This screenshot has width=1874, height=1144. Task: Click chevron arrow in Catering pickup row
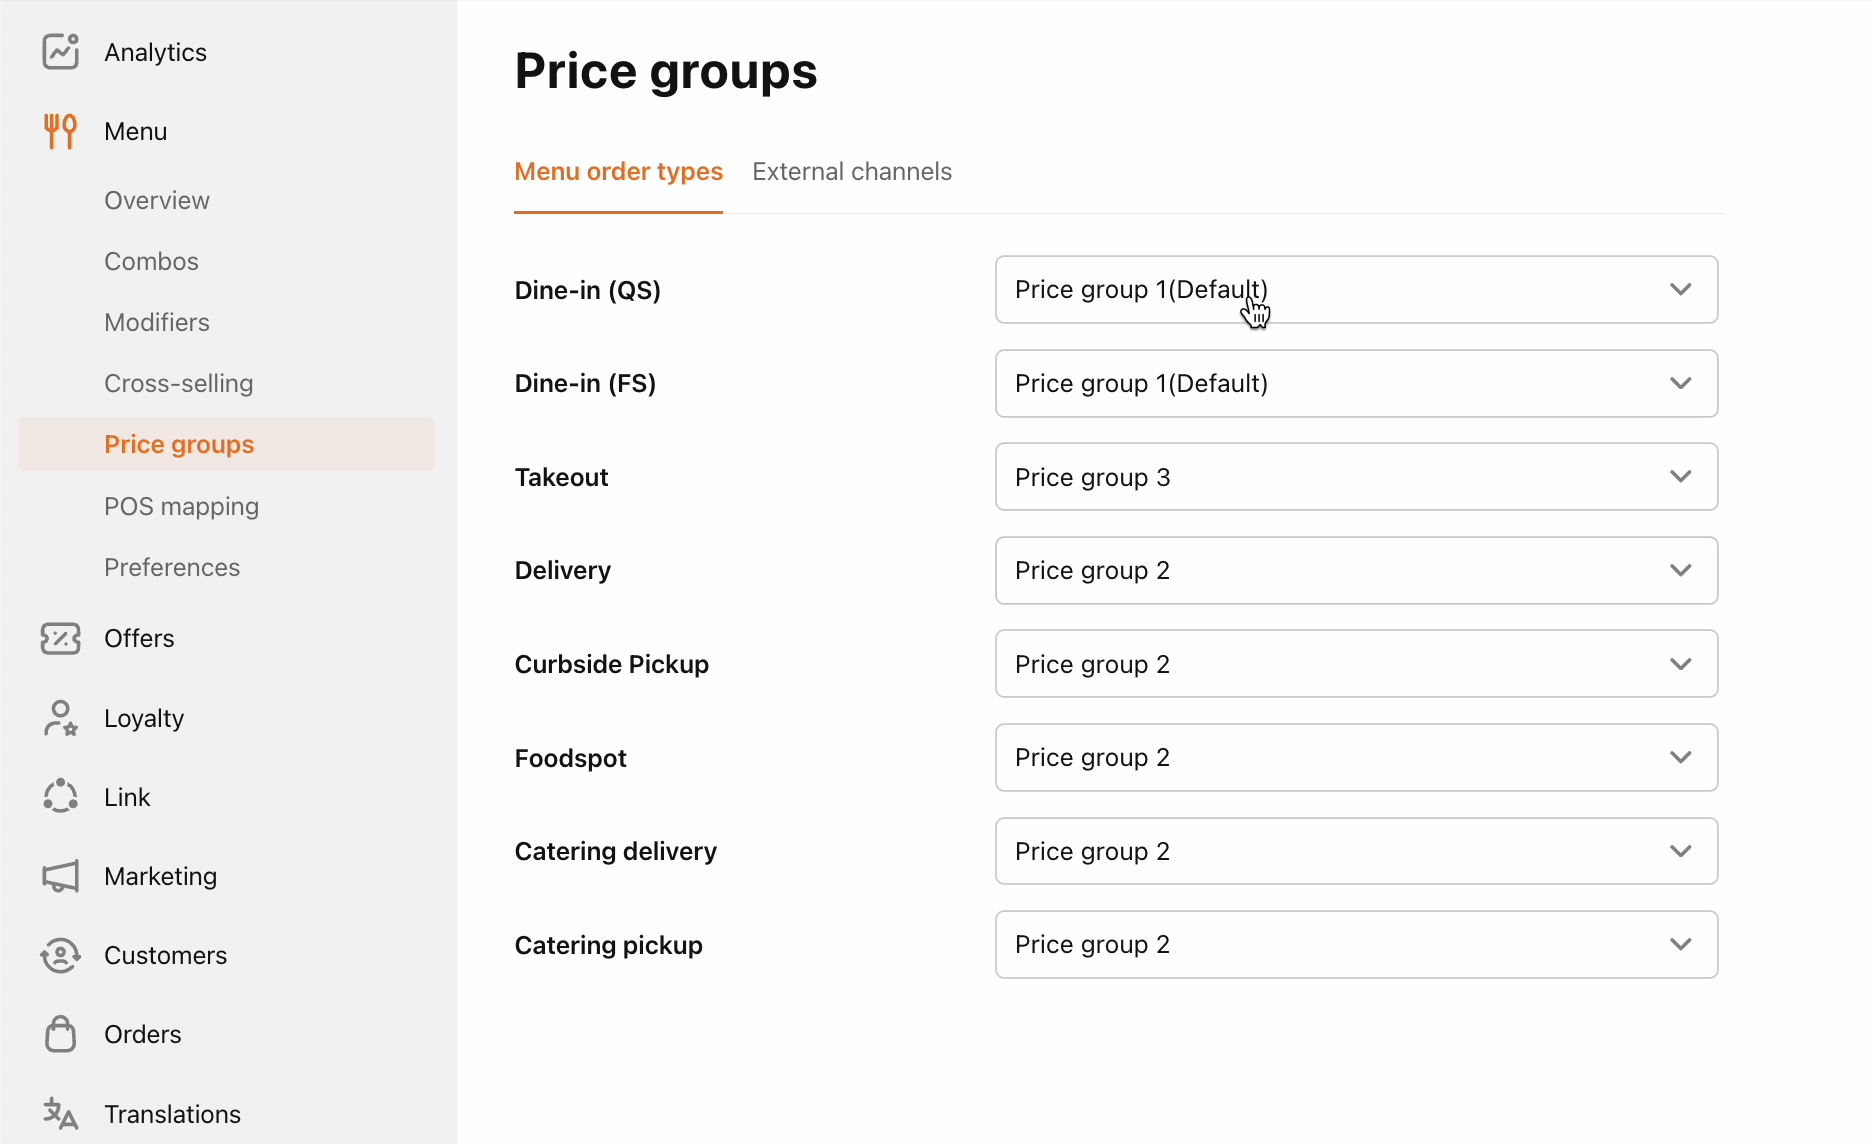(1680, 944)
